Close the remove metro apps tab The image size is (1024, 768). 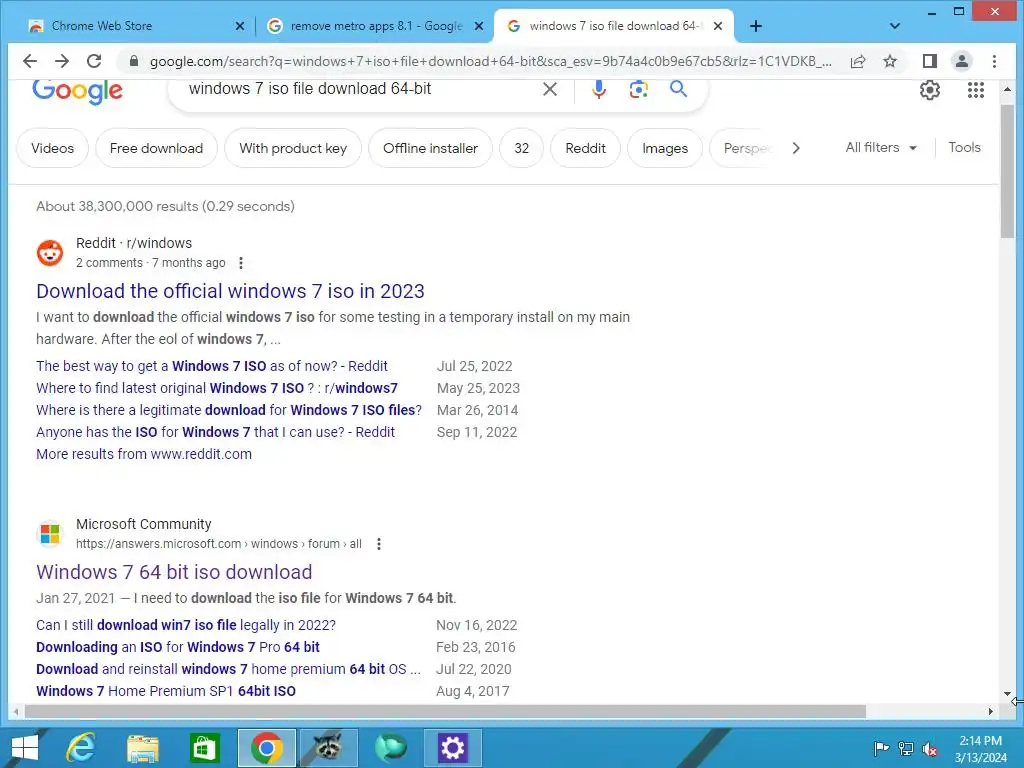[x=479, y=26]
